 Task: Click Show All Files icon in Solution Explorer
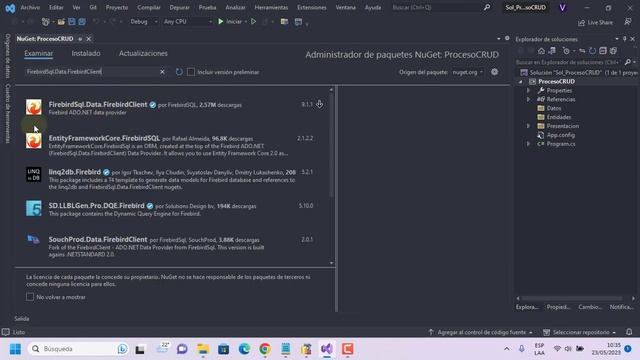[613, 51]
